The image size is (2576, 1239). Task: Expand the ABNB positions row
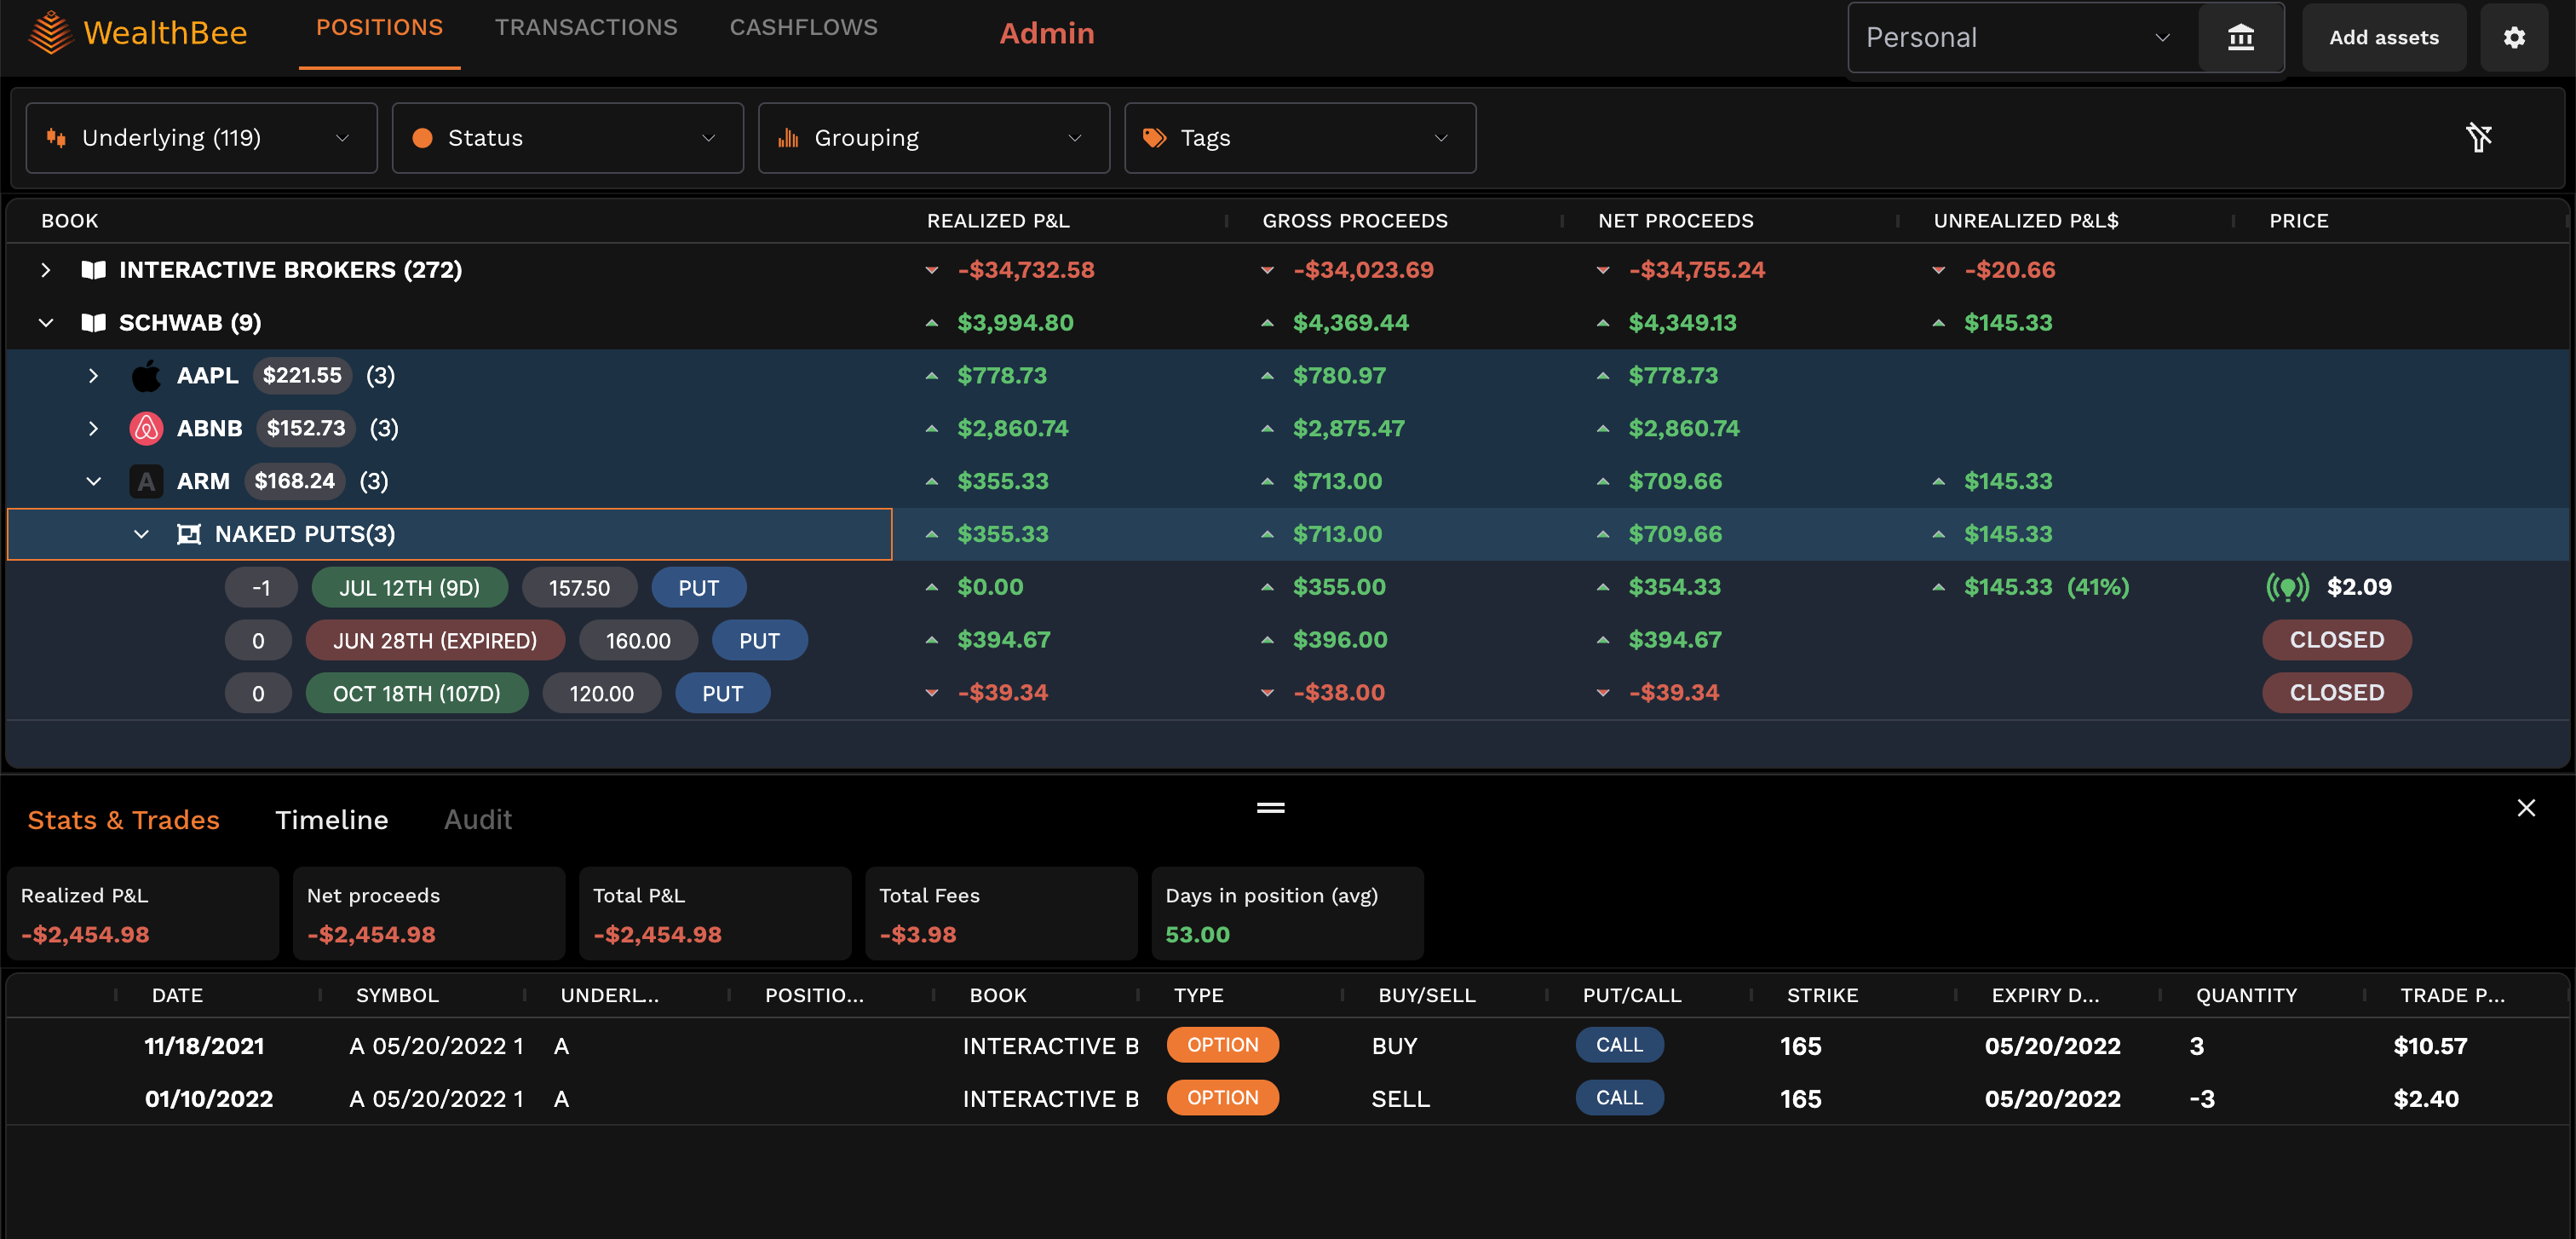click(93, 429)
